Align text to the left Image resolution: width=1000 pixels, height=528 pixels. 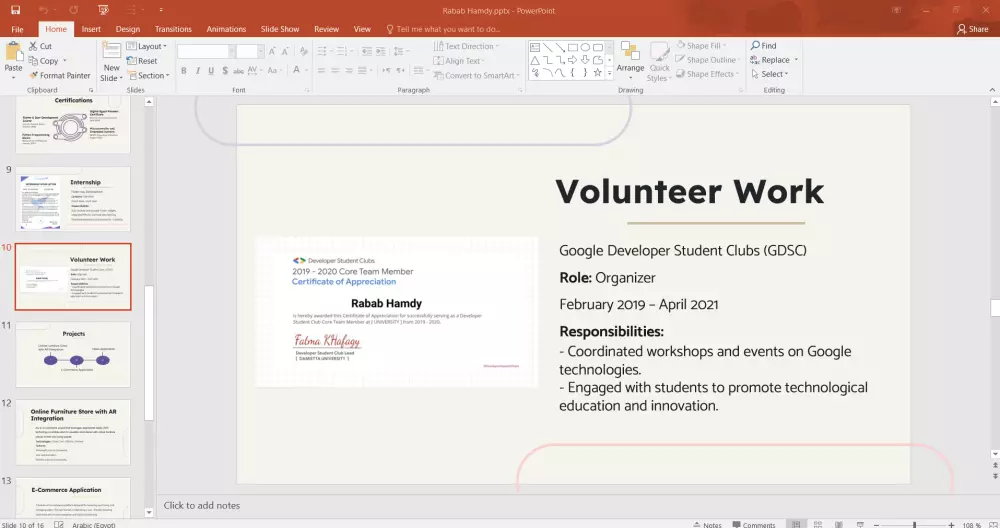click(321, 70)
